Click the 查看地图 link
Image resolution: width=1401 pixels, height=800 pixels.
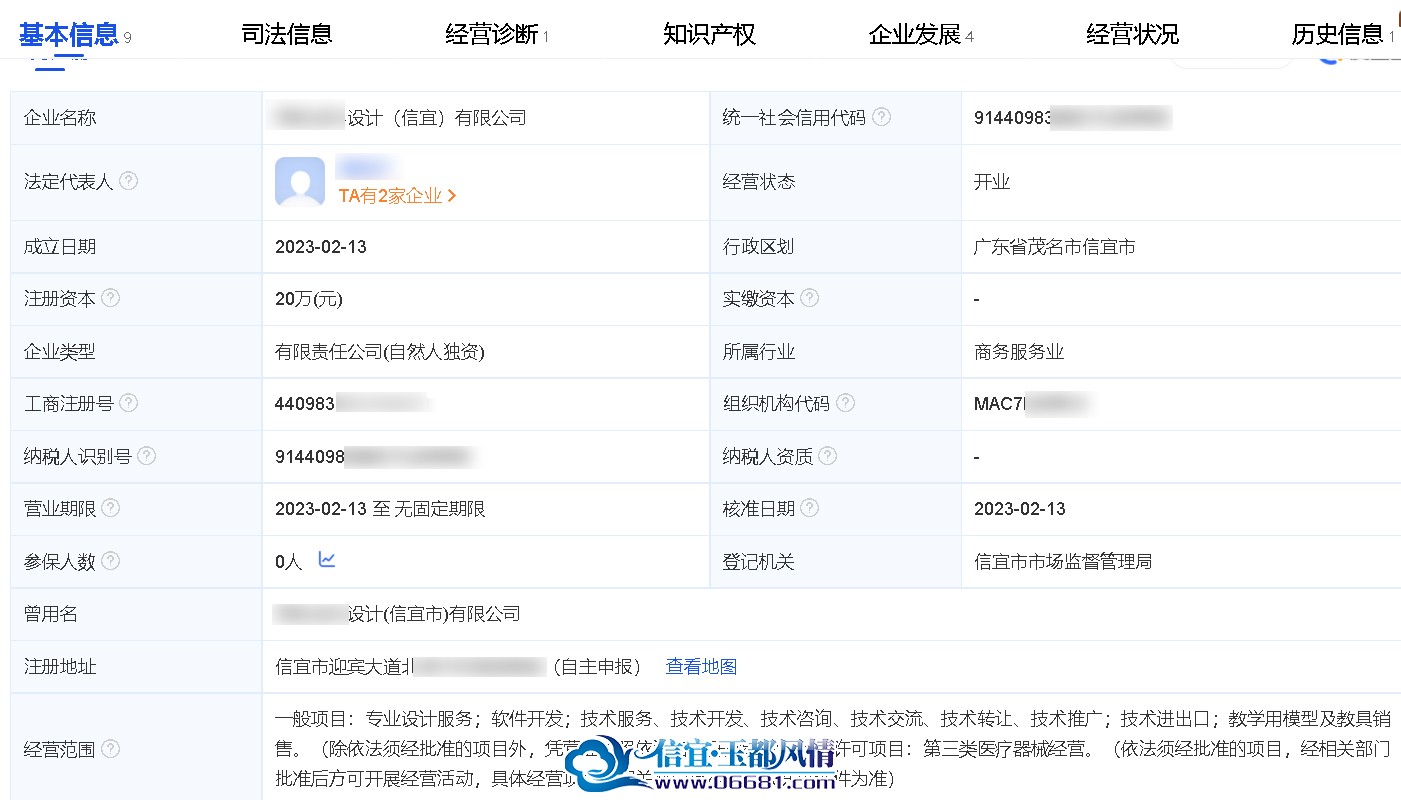point(701,666)
